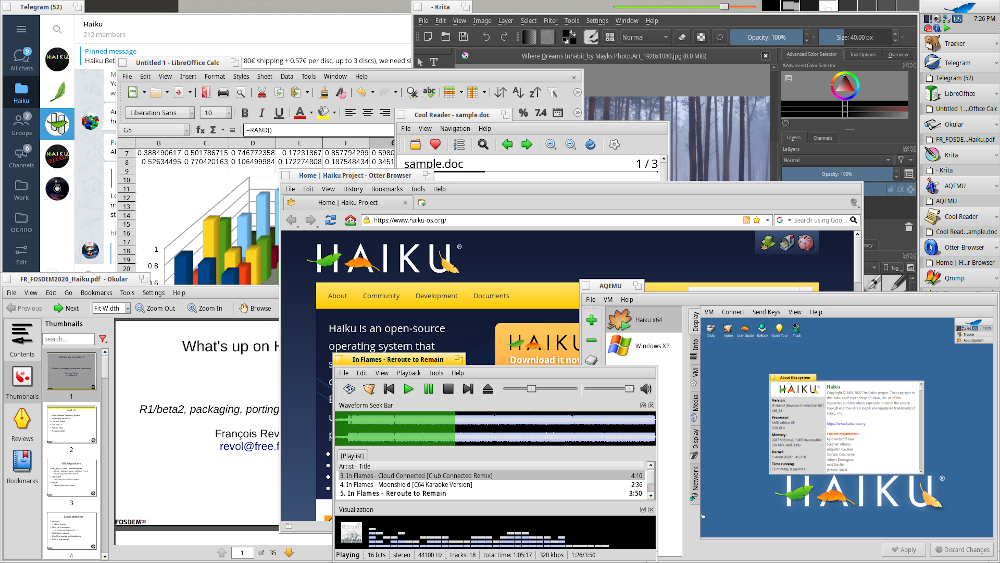Toggle preserve alpha in Krita toolbar
Screen dimensions: 1000x563
point(701,37)
